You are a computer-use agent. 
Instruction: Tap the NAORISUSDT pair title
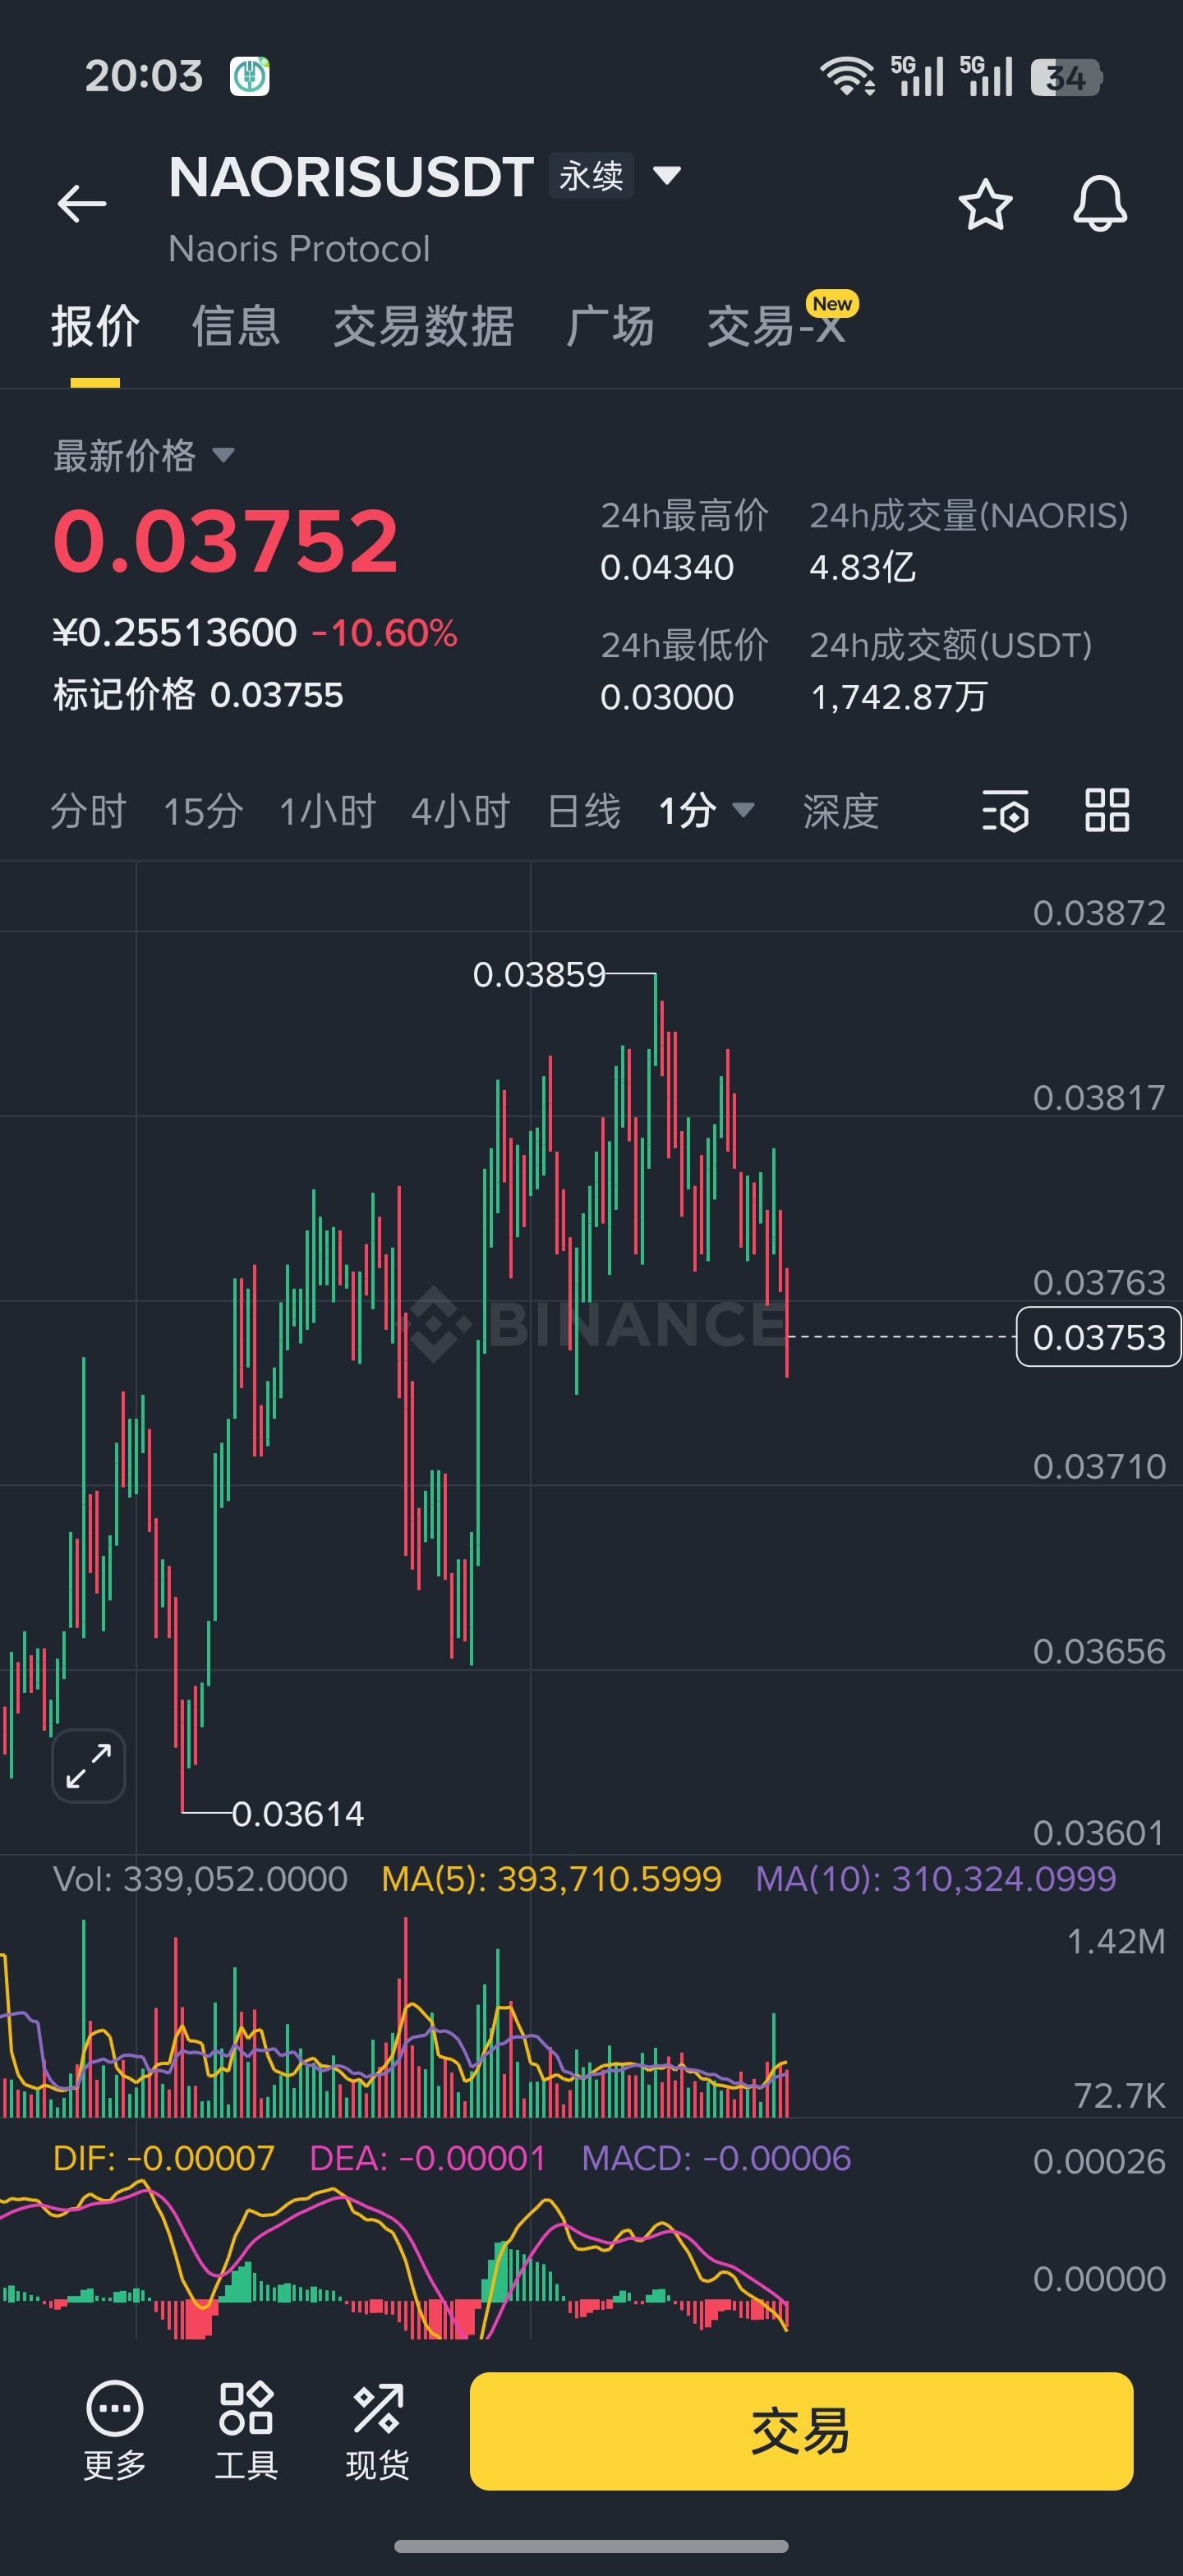coord(351,177)
